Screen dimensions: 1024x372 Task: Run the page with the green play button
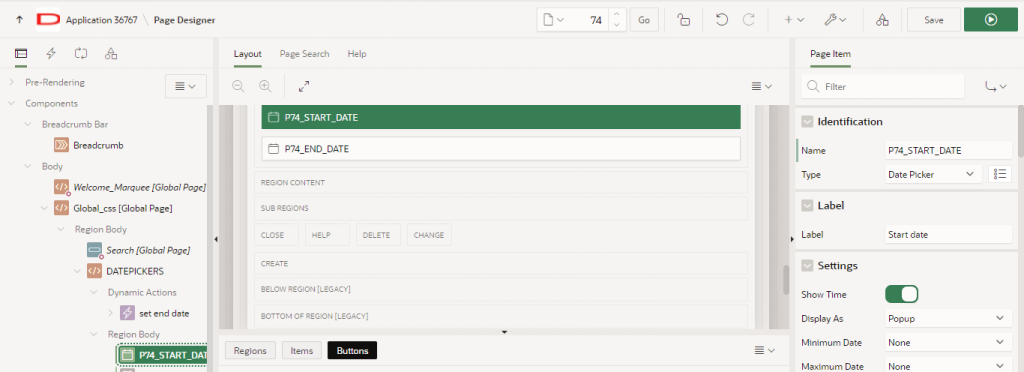990,20
